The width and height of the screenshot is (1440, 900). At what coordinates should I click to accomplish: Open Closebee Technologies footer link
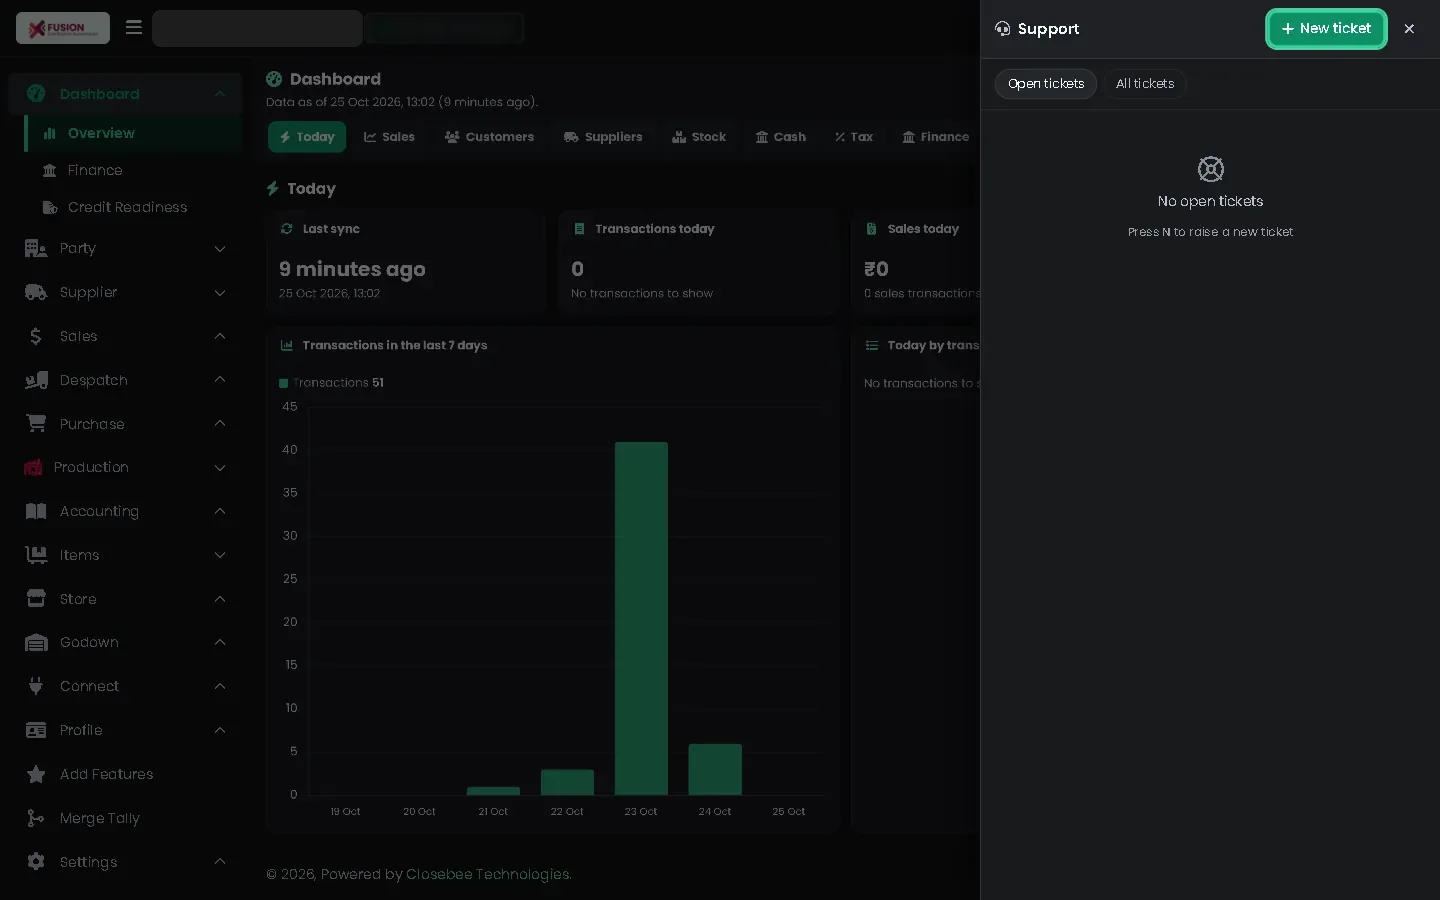tap(488, 874)
